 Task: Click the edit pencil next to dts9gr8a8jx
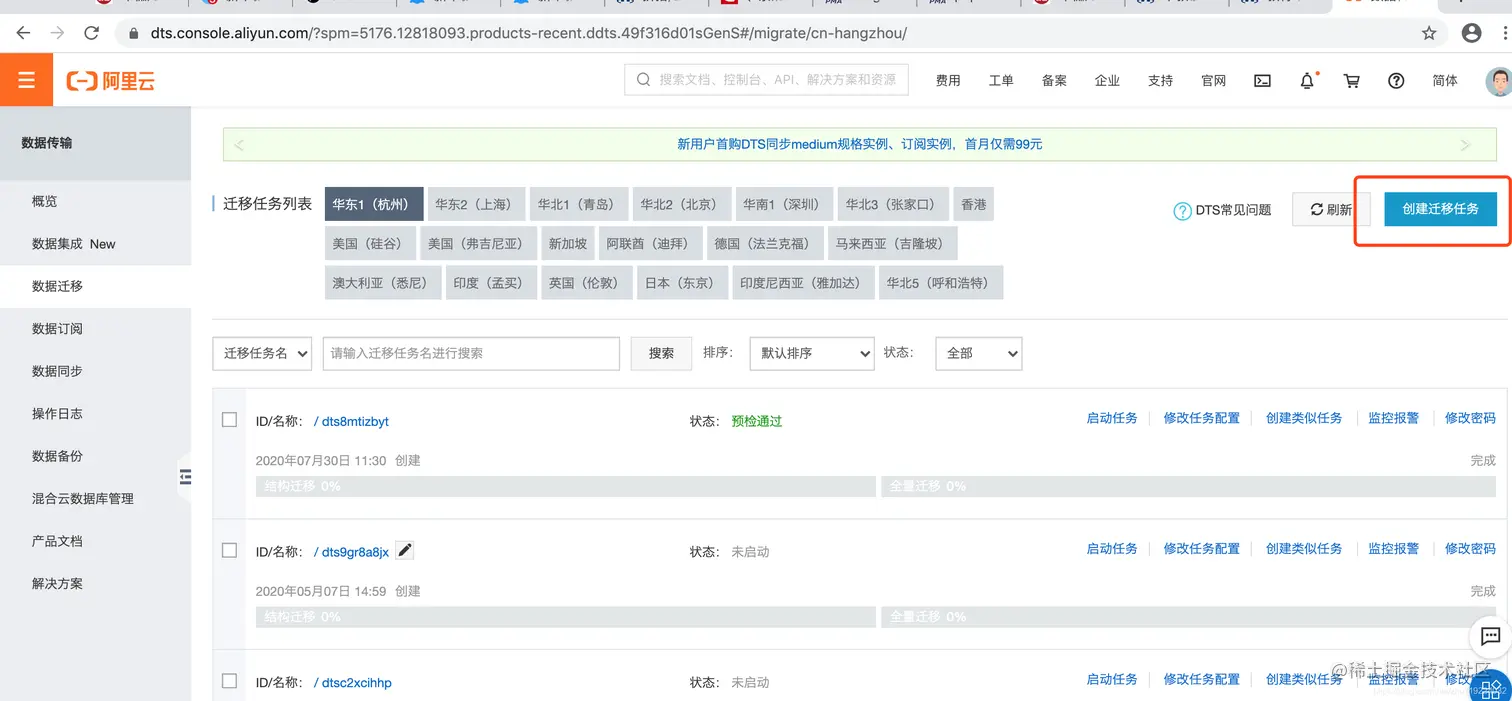point(404,549)
